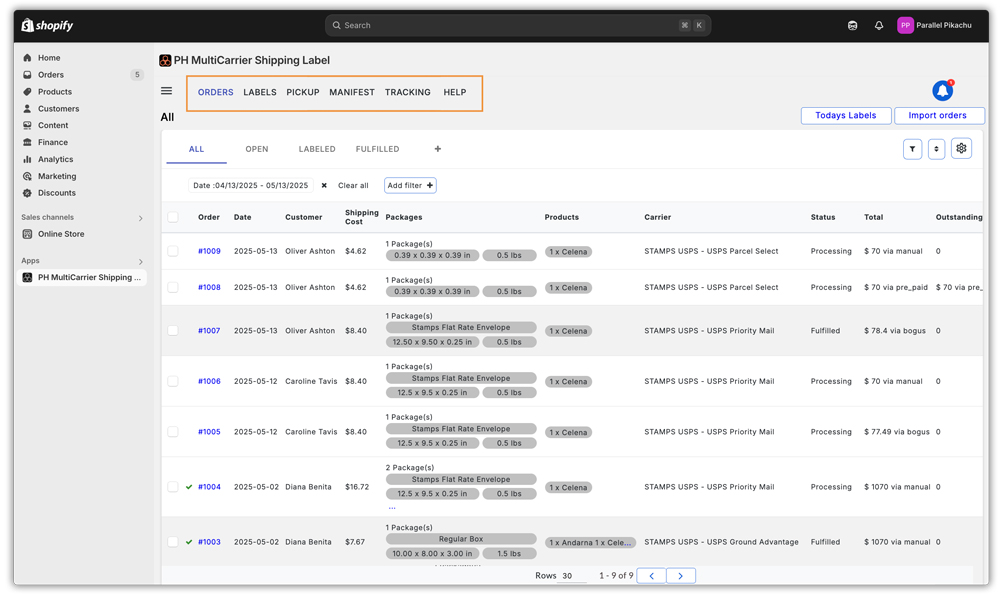Image resolution: width=1000 pixels, height=596 pixels.
Task: Select the FULFILLED tab
Action: pos(377,149)
